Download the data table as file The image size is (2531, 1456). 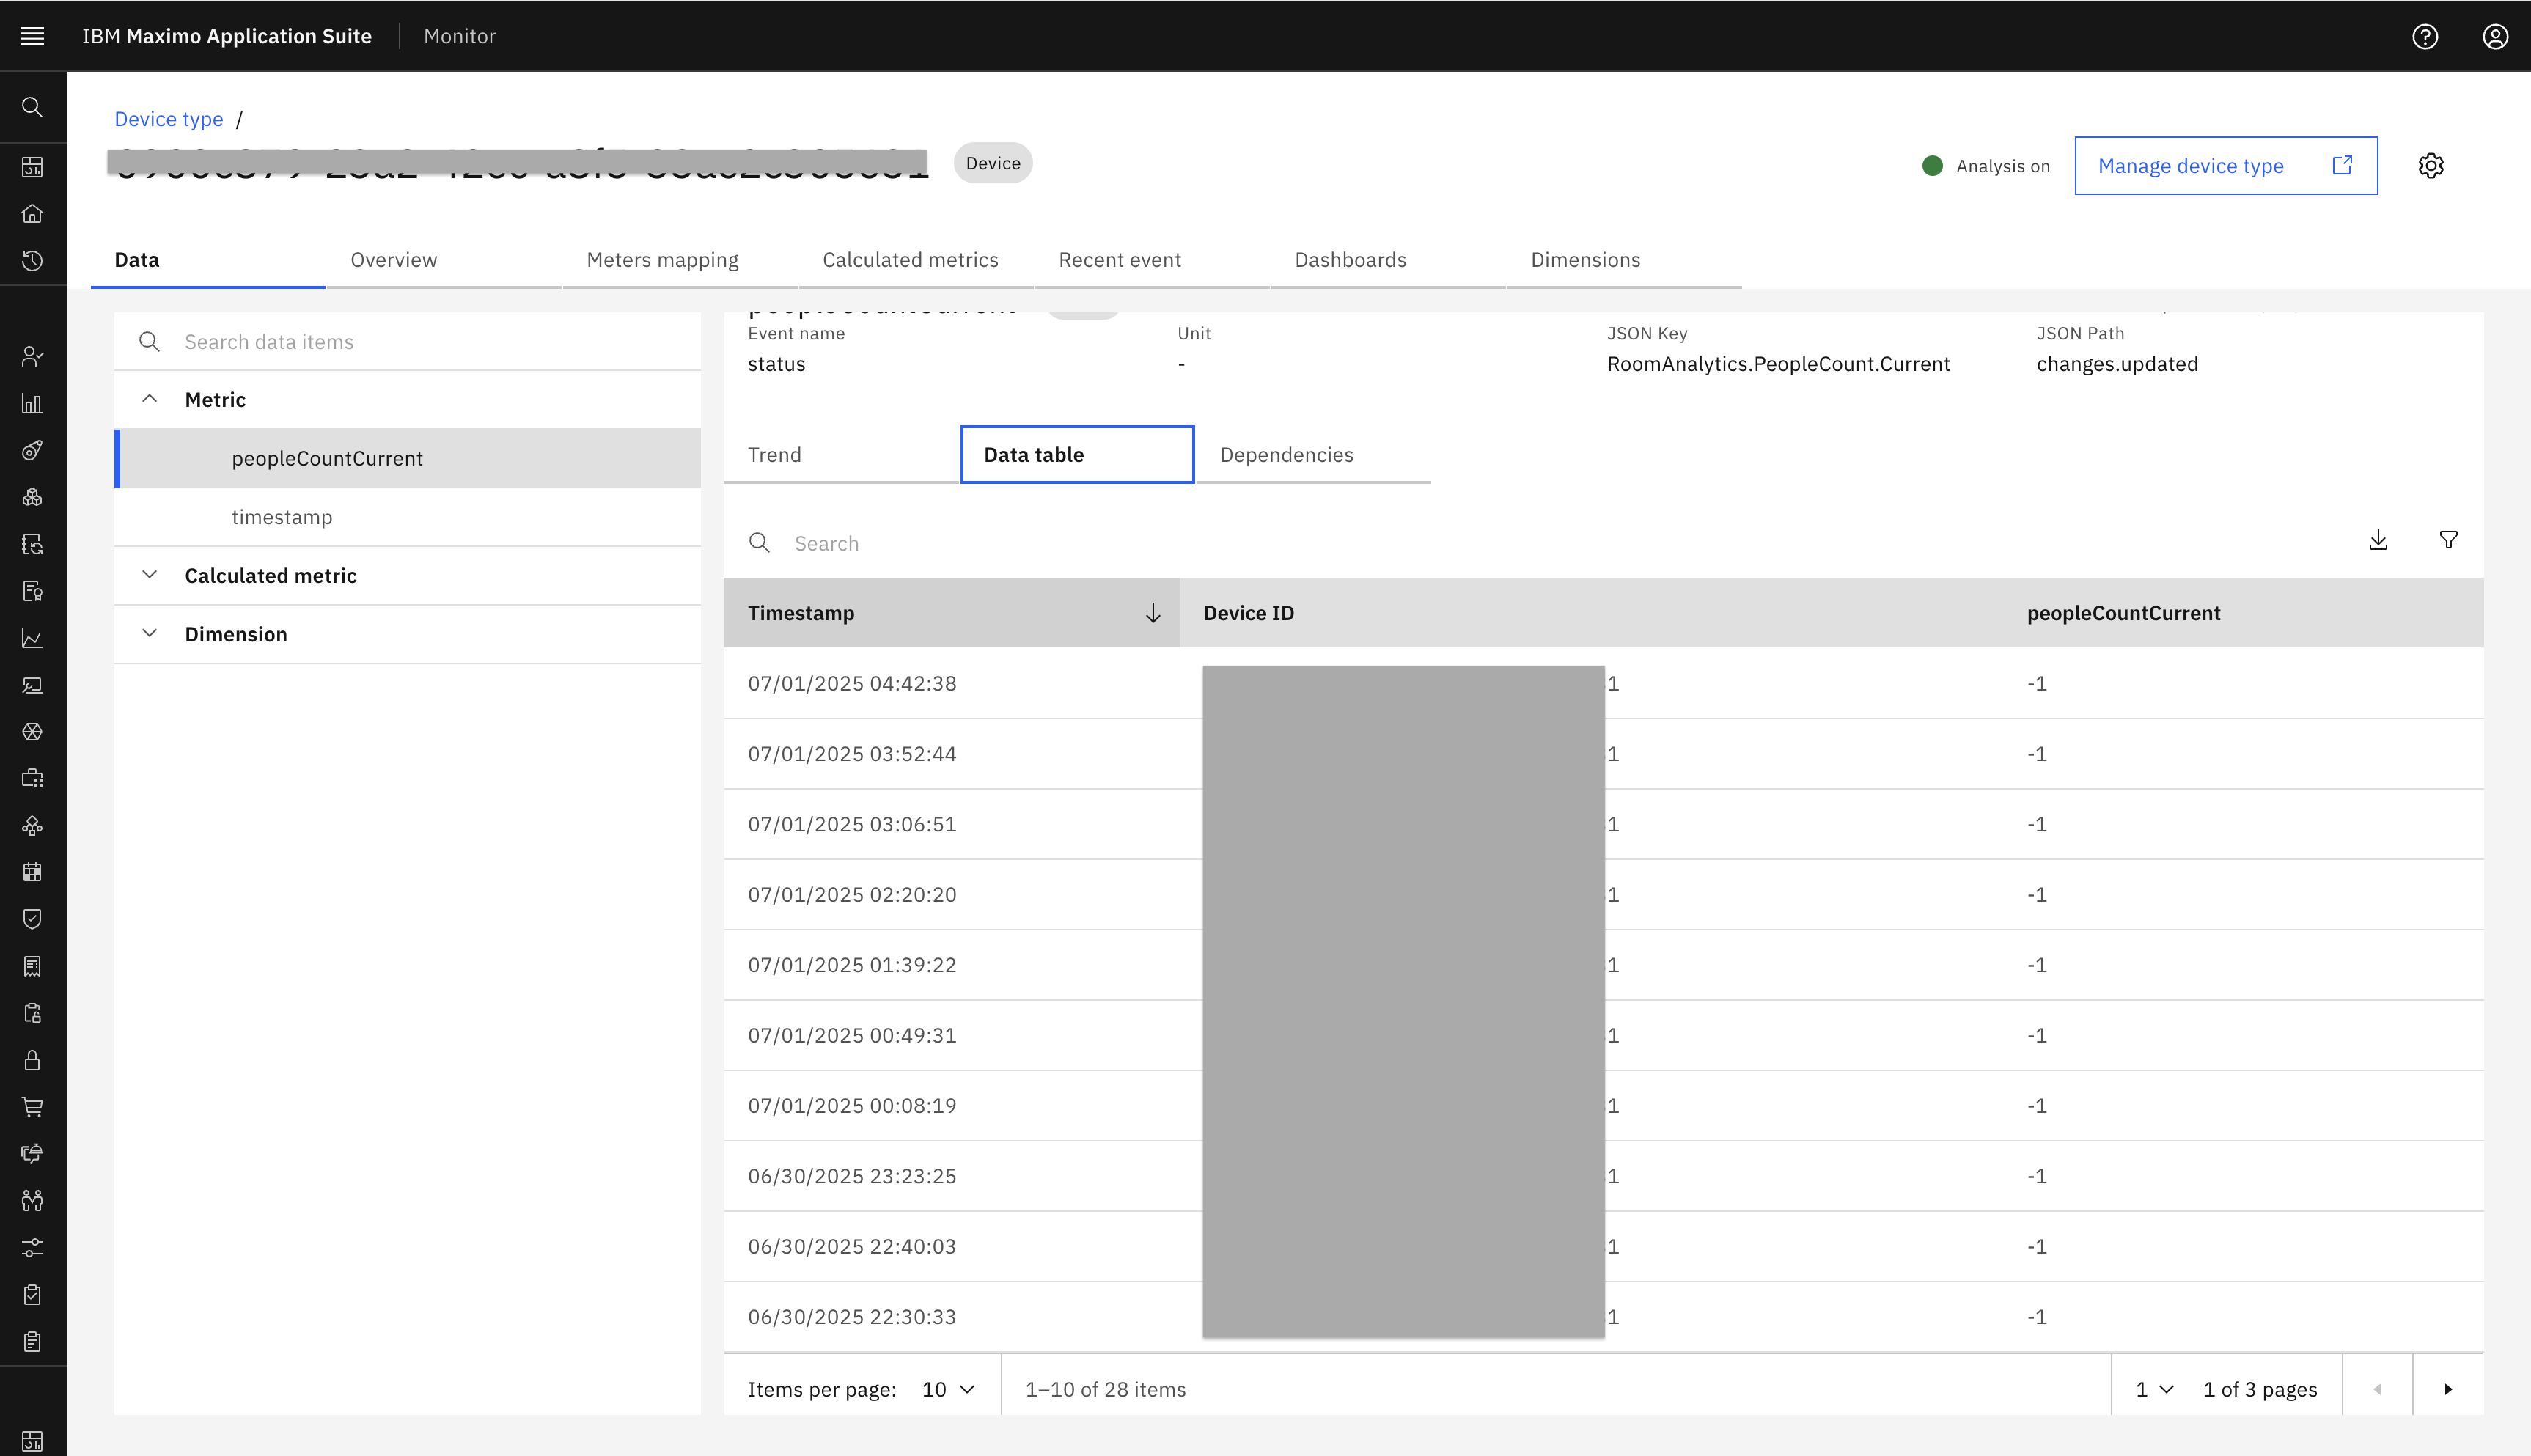(2378, 540)
